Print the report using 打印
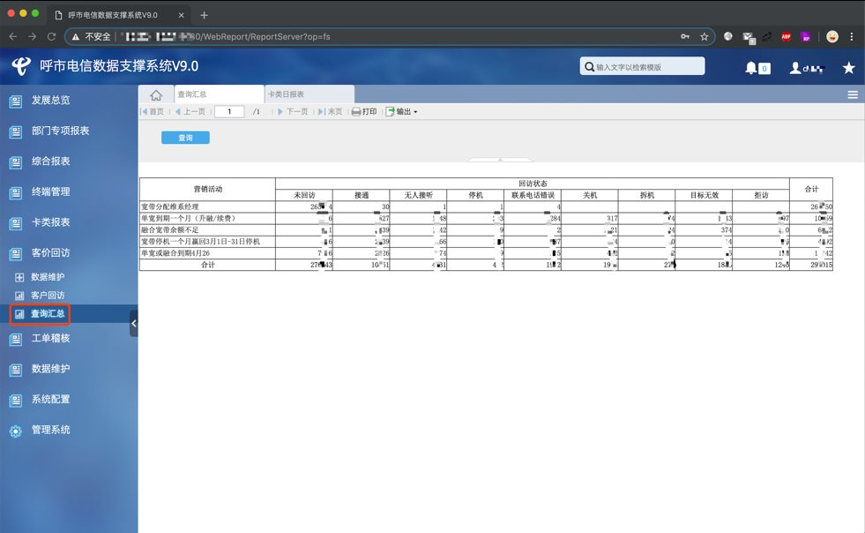865x533 pixels. tap(365, 111)
